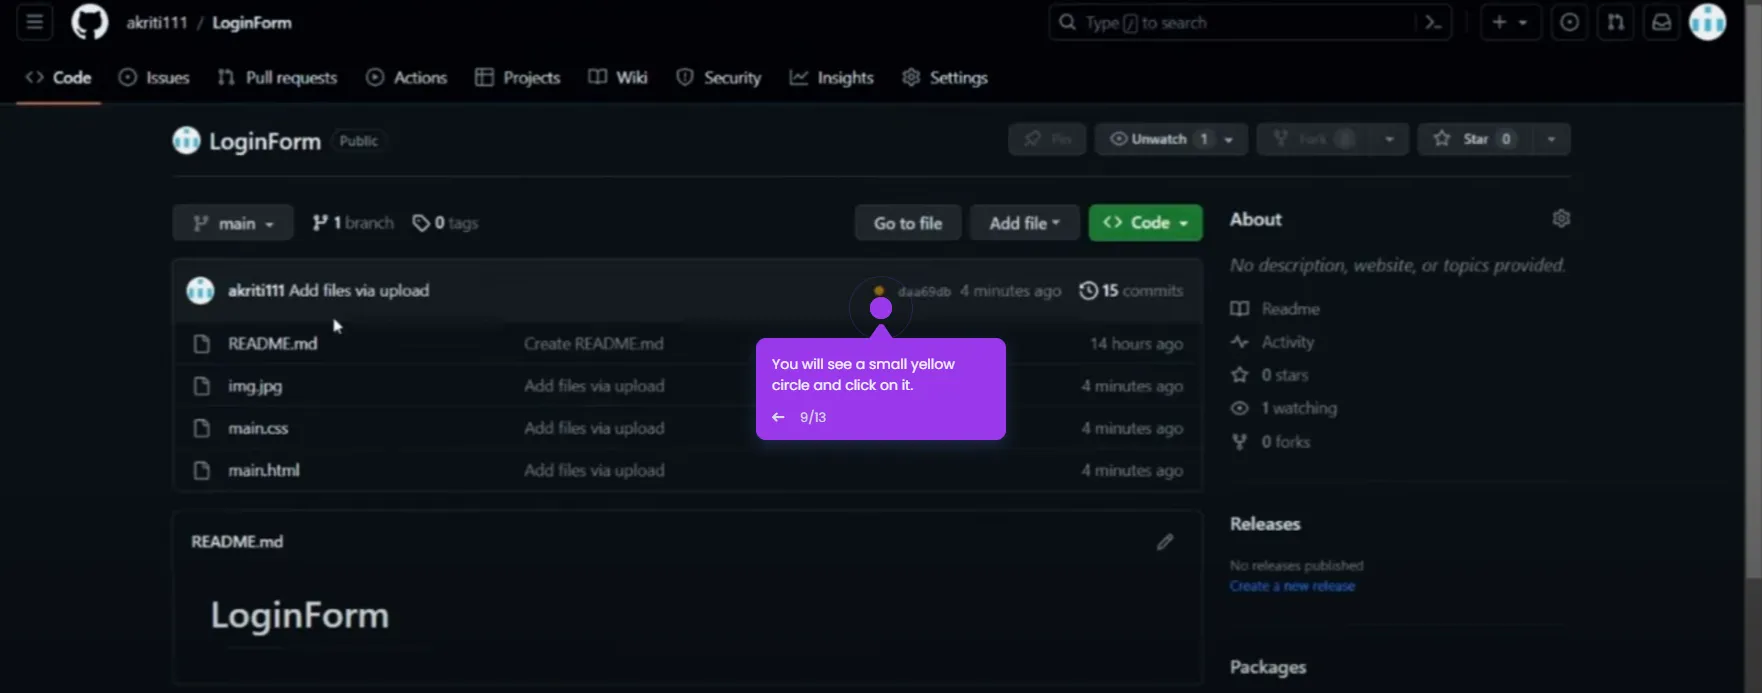The image size is (1762, 693).
Task: Click the Readme link in About
Action: coord(1275,309)
